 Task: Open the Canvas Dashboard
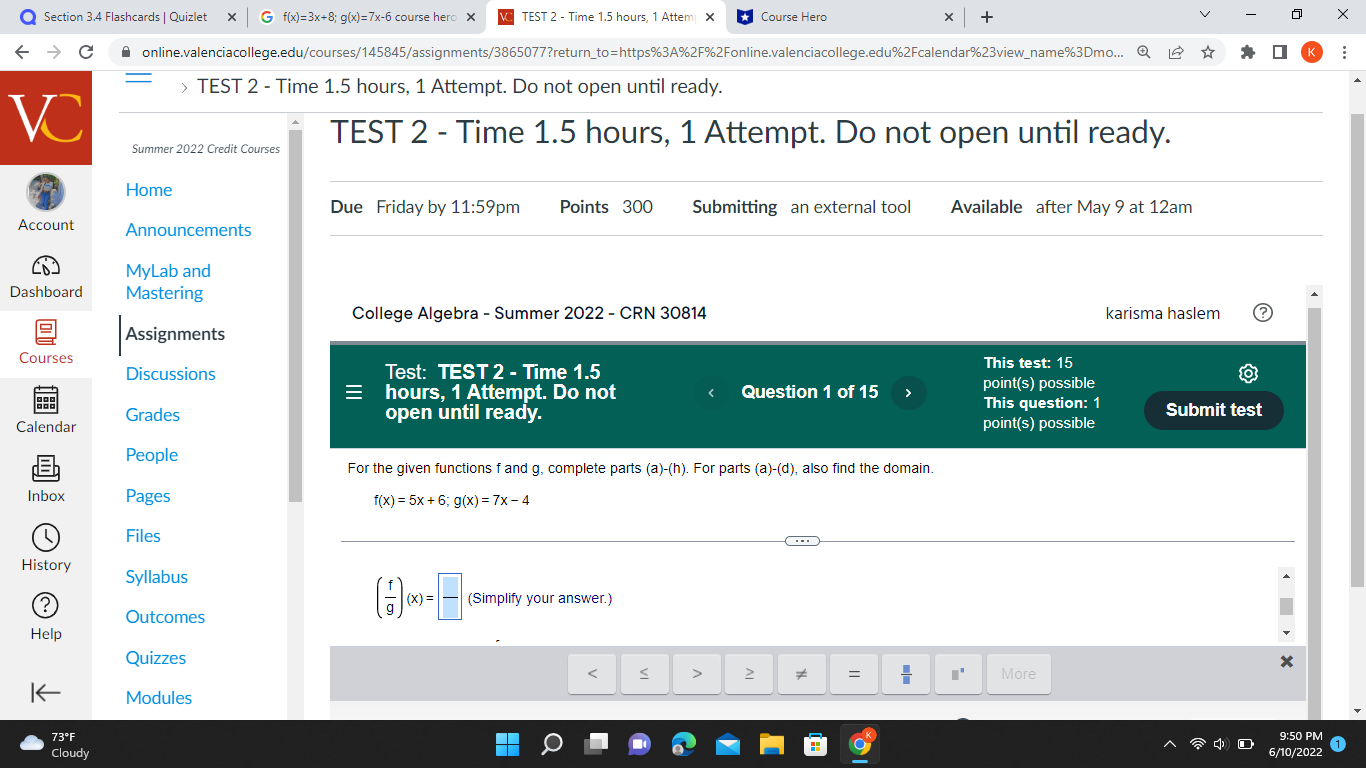tap(46, 278)
